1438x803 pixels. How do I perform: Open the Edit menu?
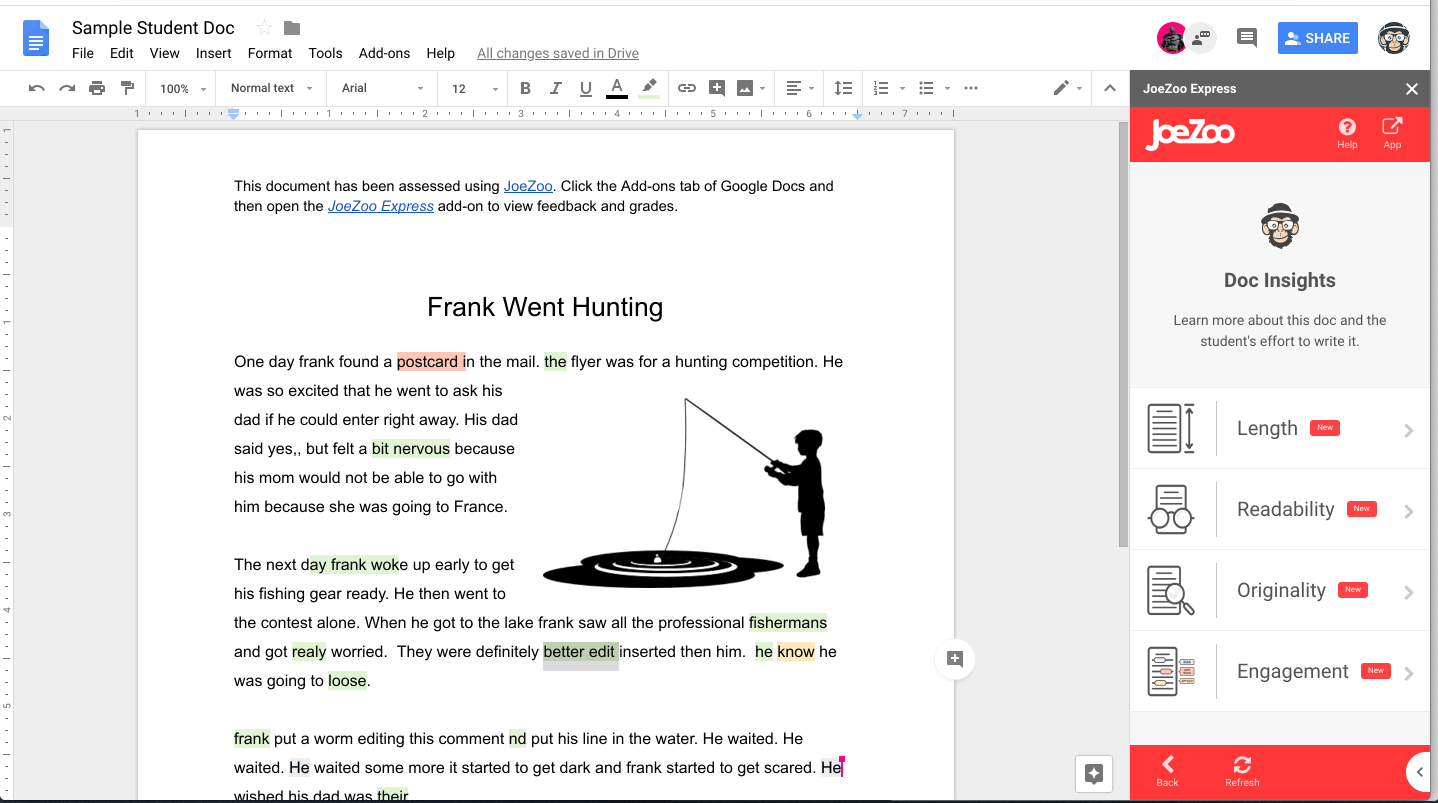tap(122, 53)
